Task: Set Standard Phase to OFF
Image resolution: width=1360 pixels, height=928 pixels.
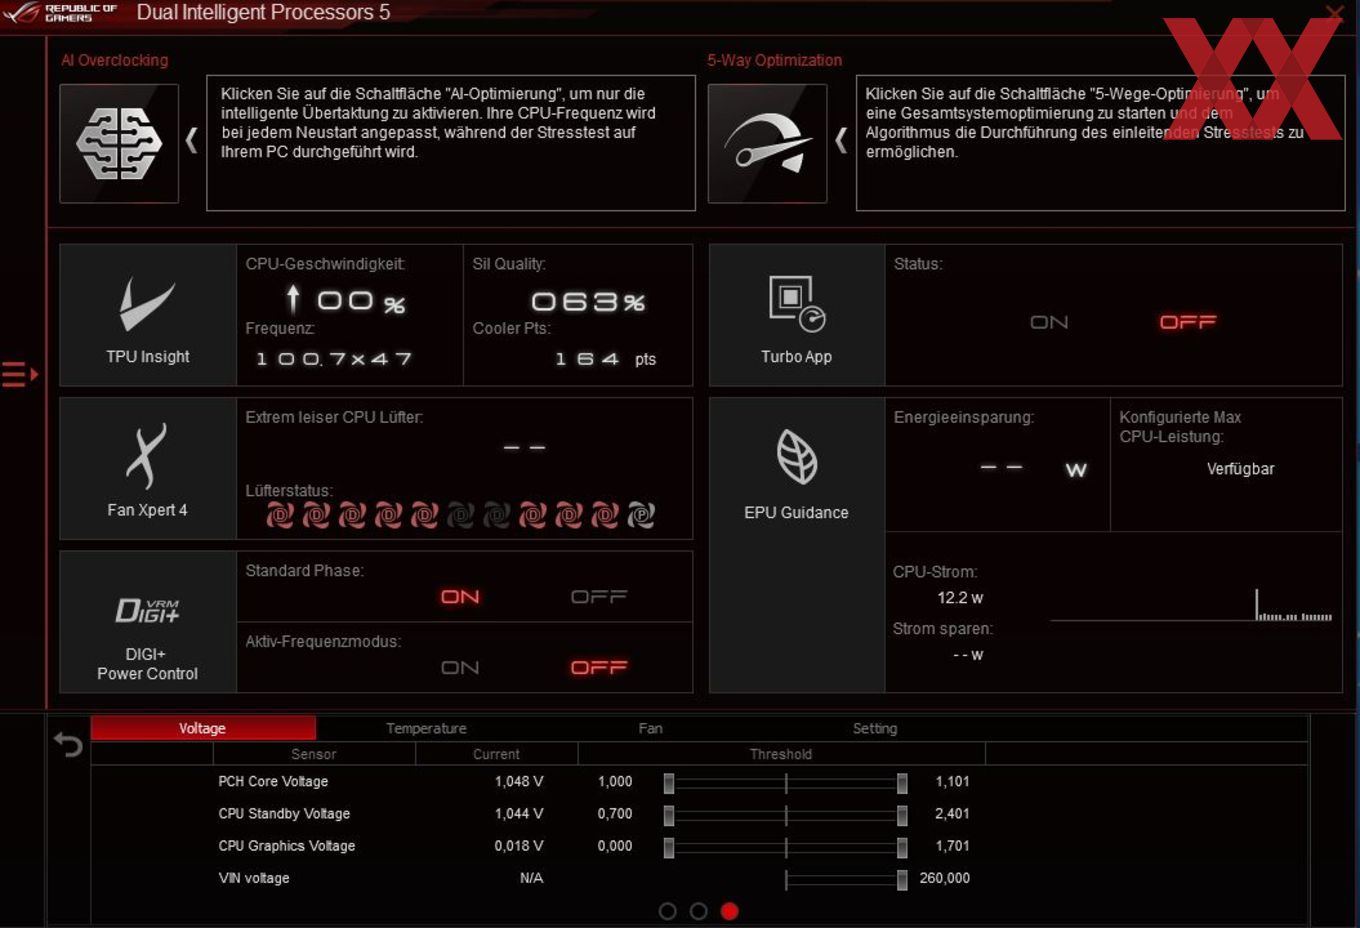Action: [599, 597]
